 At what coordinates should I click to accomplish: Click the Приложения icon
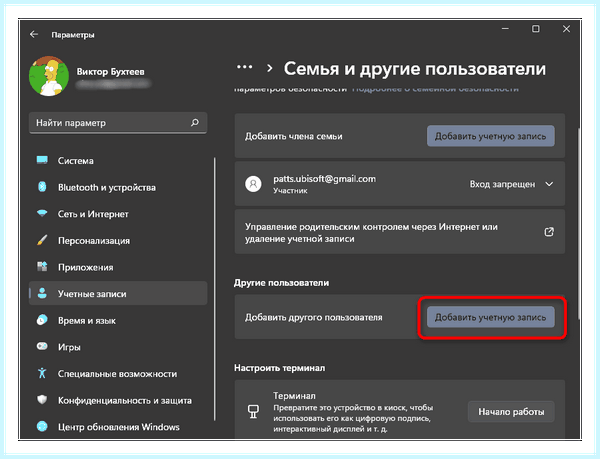pyautogui.click(x=42, y=267)
